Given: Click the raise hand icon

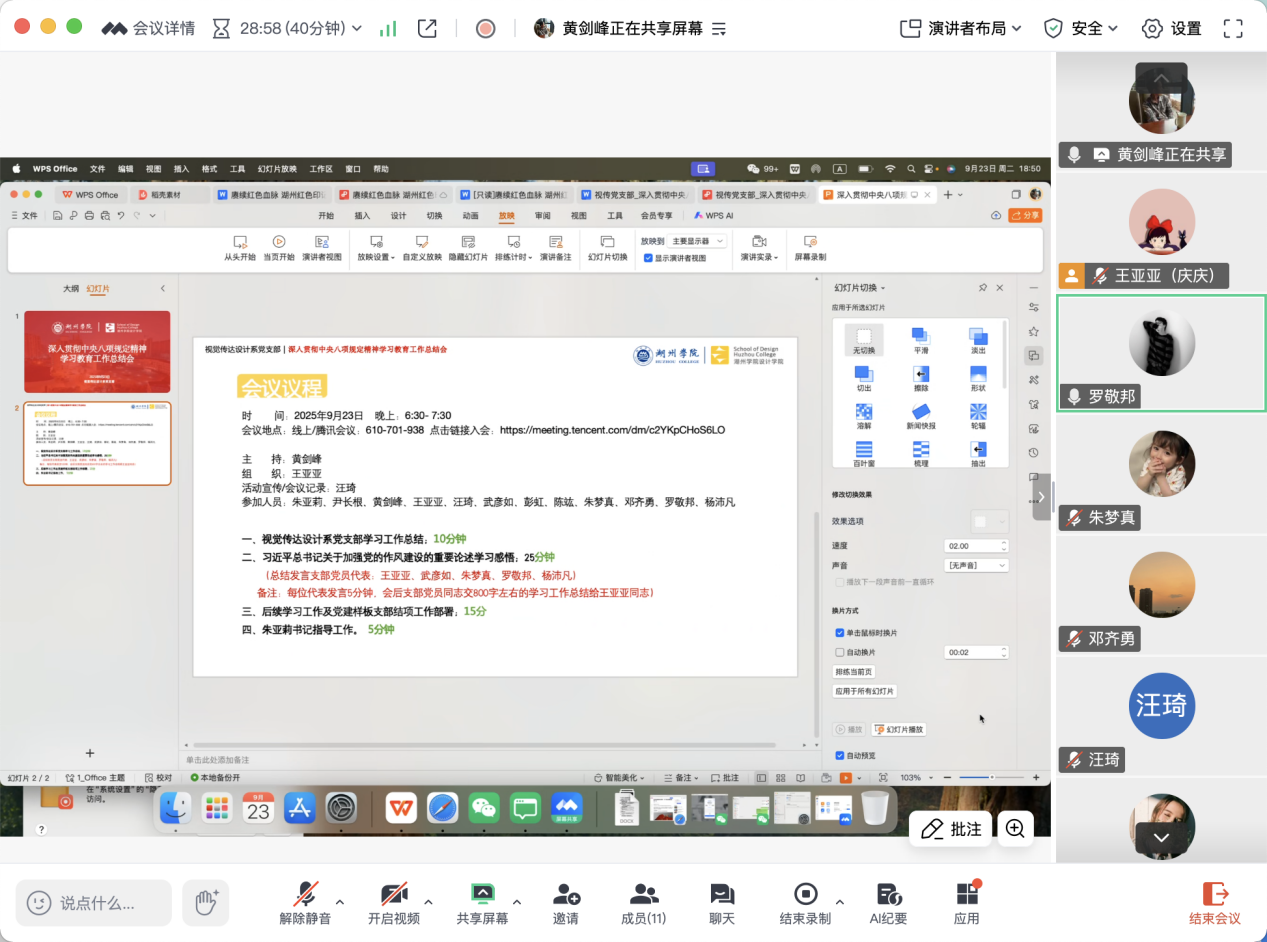Looking at the screenshot, I should tap(206, 902).
